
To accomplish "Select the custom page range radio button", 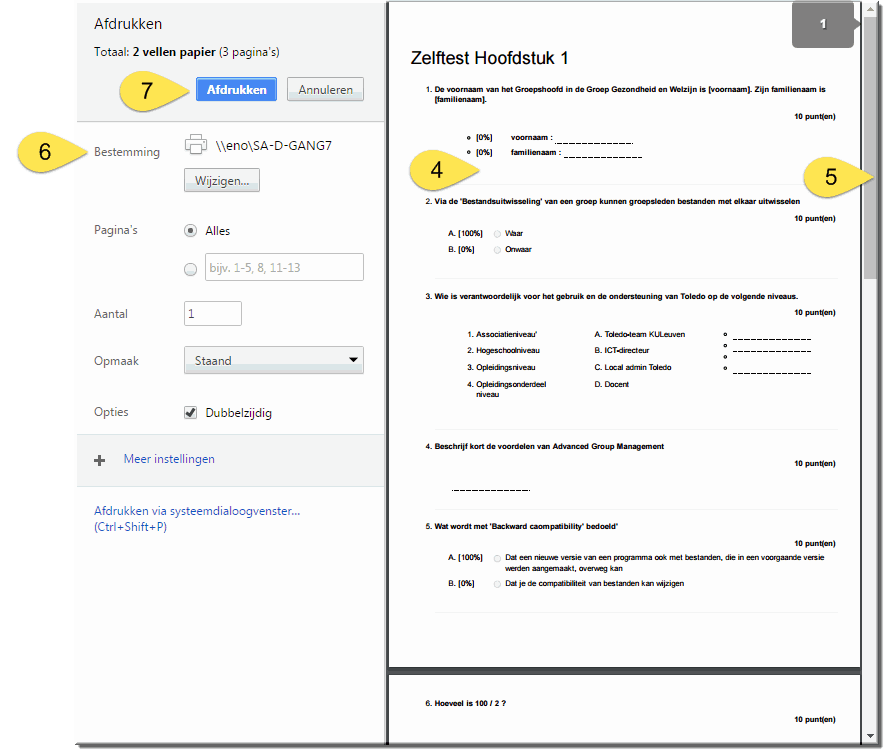I will 191,269.
